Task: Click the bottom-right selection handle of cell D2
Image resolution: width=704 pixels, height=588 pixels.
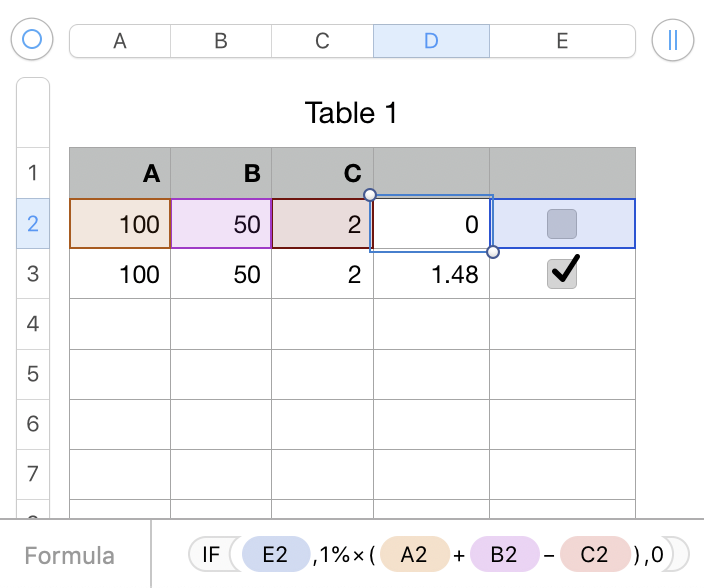Action: click(x=492, y=252)
